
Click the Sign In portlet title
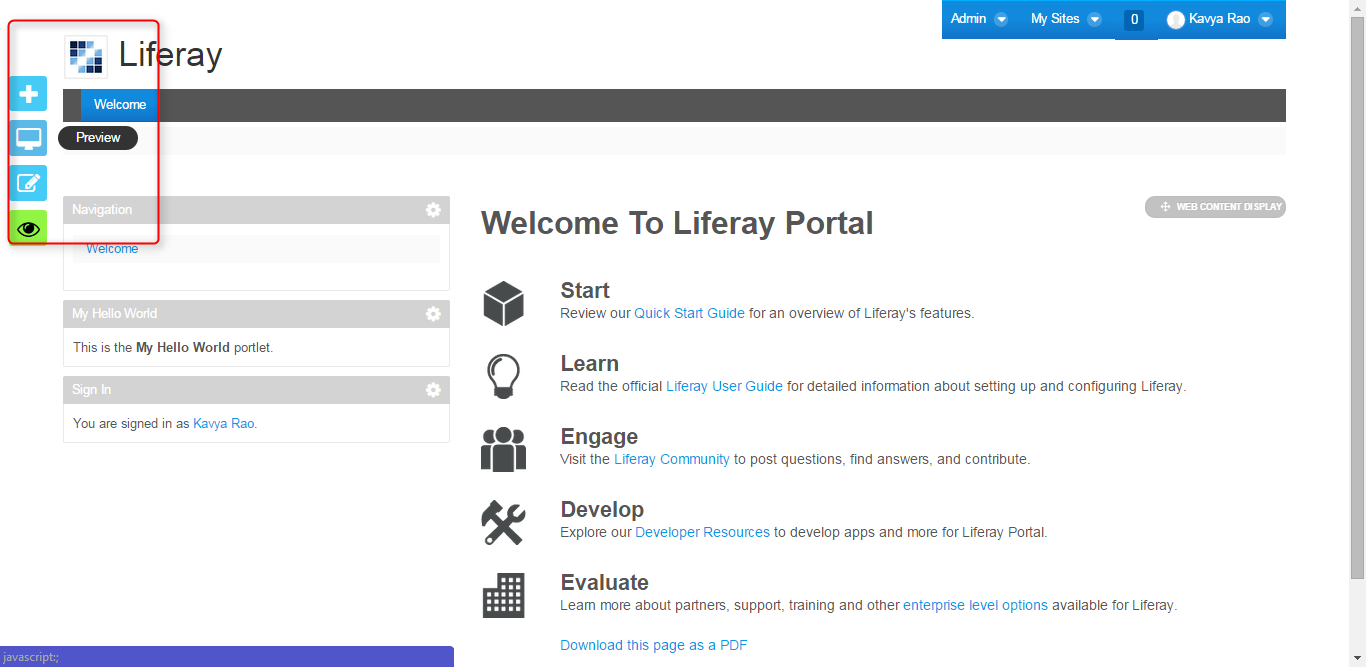(x=92, y=390)
